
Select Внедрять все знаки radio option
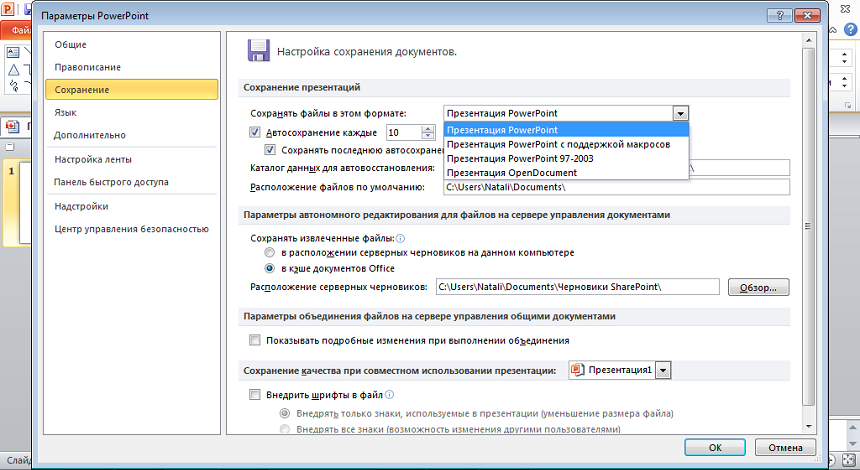coord(285,429)
